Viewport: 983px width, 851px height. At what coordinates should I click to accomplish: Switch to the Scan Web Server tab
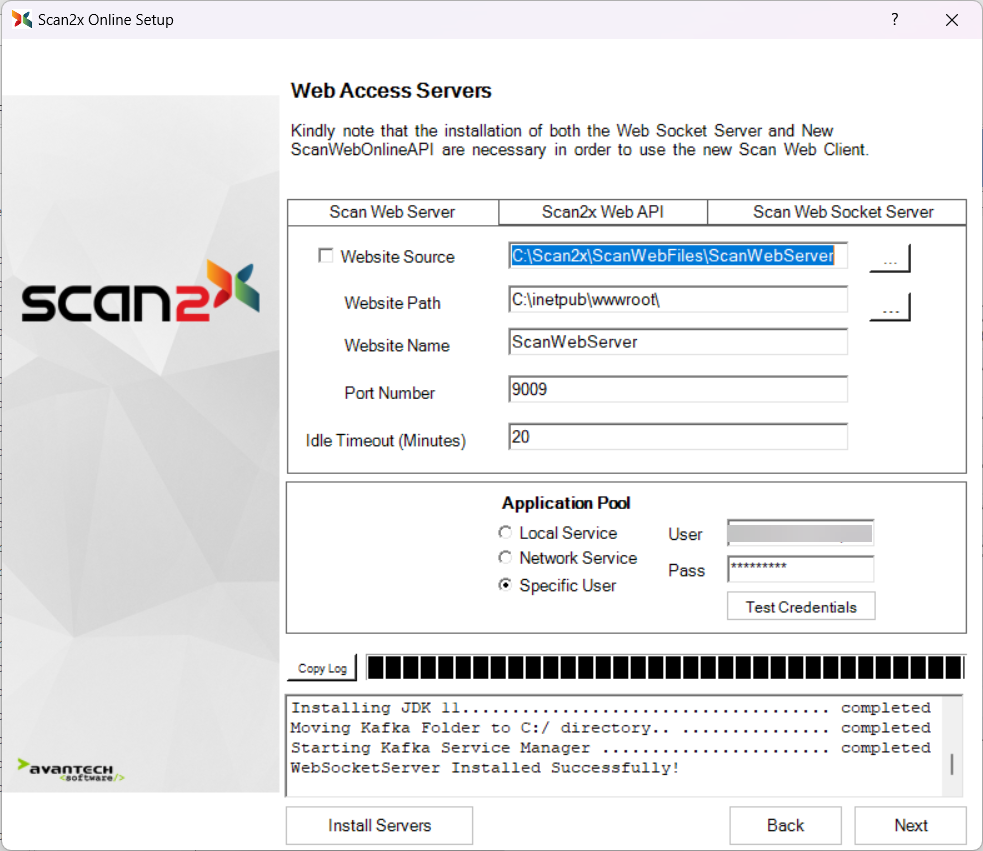[x=392, y=212]
